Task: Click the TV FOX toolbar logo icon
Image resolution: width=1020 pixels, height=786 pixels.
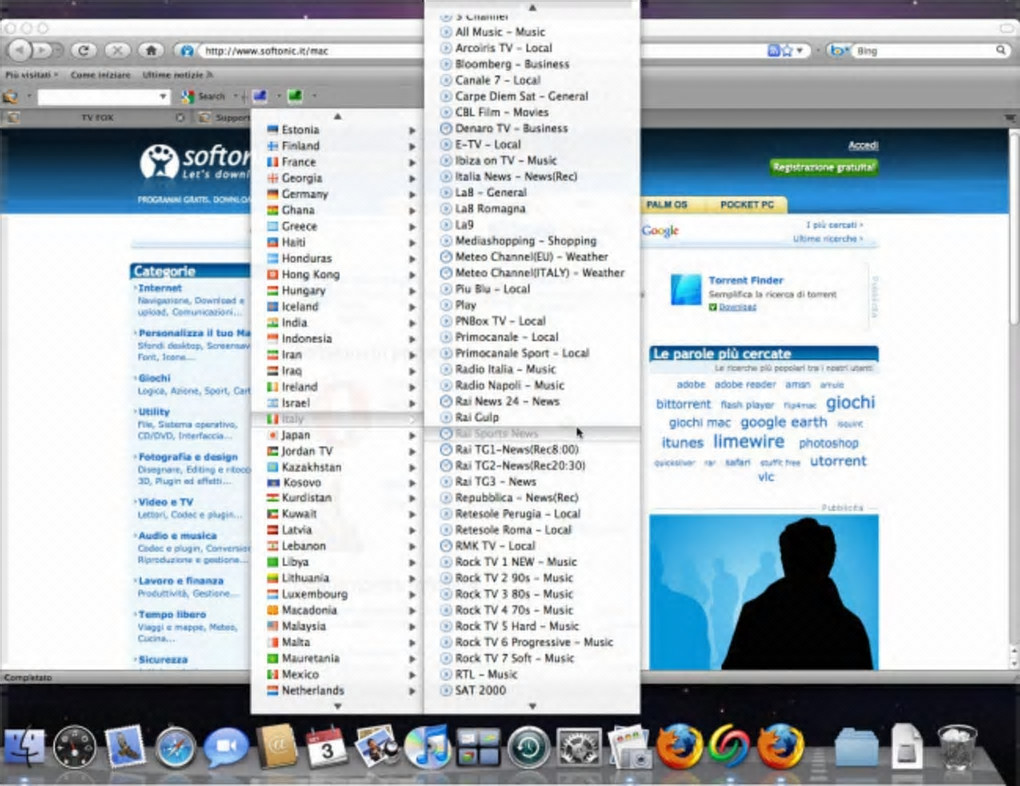Action: 10,97
